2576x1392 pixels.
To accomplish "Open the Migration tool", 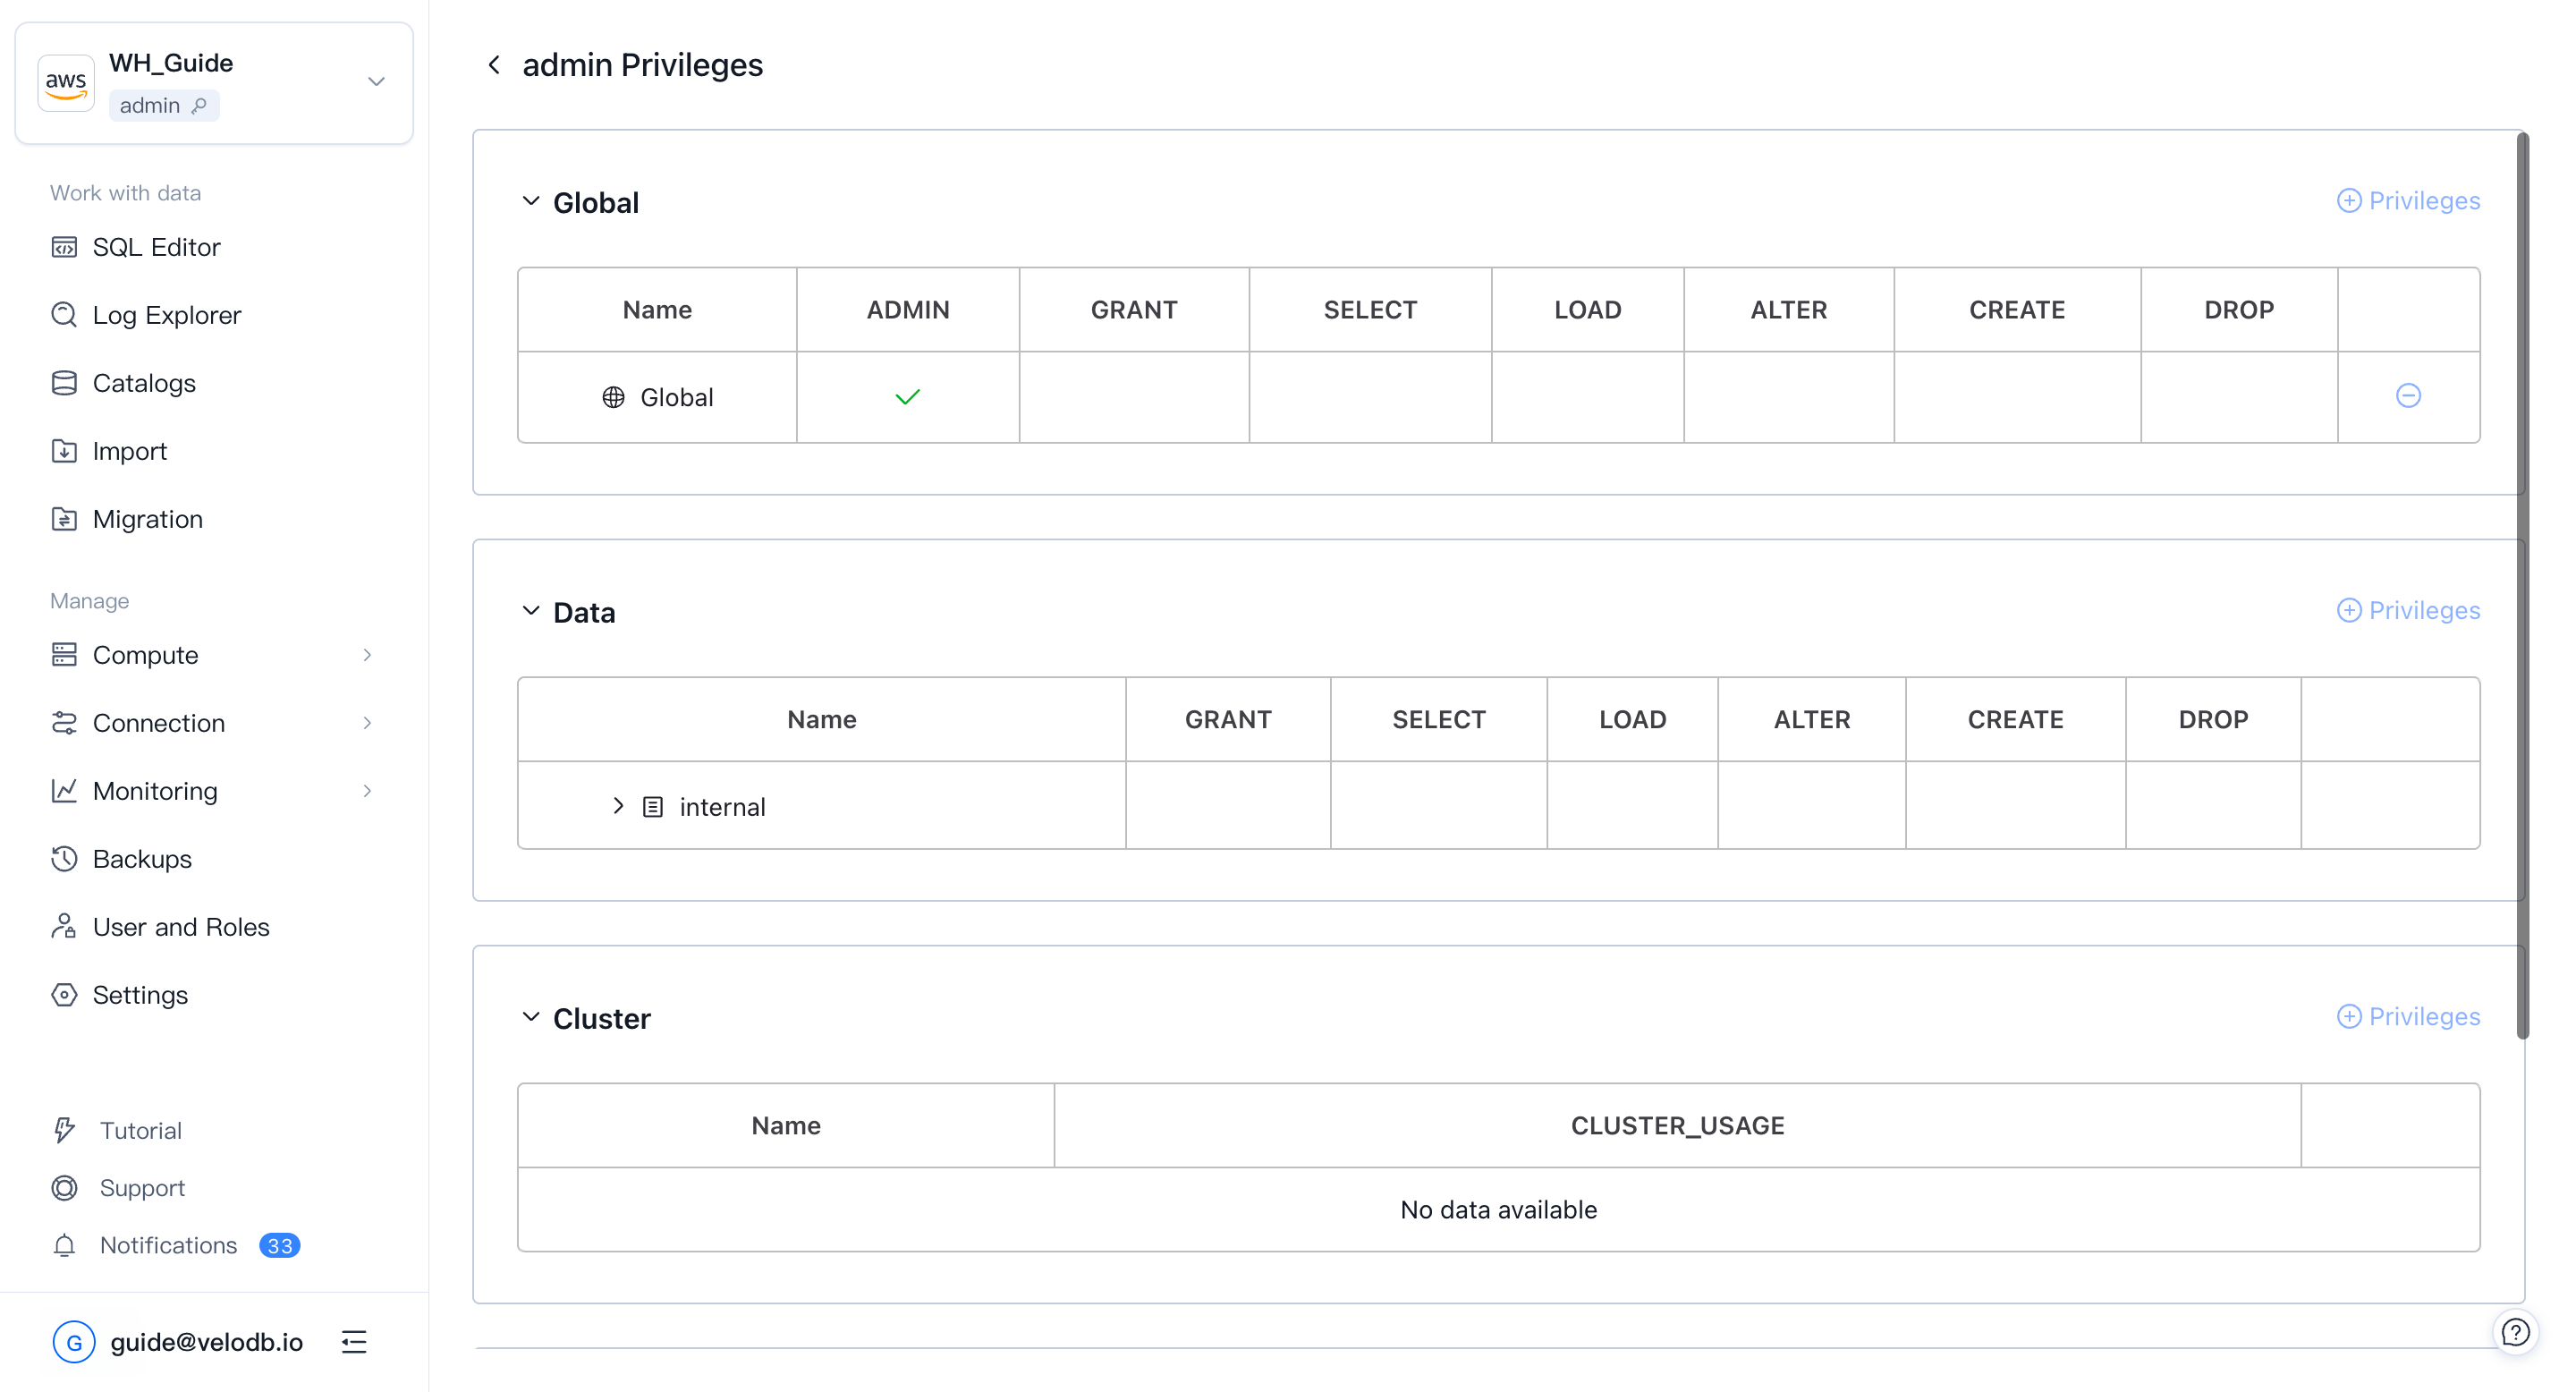I will (x=147, y=518).
